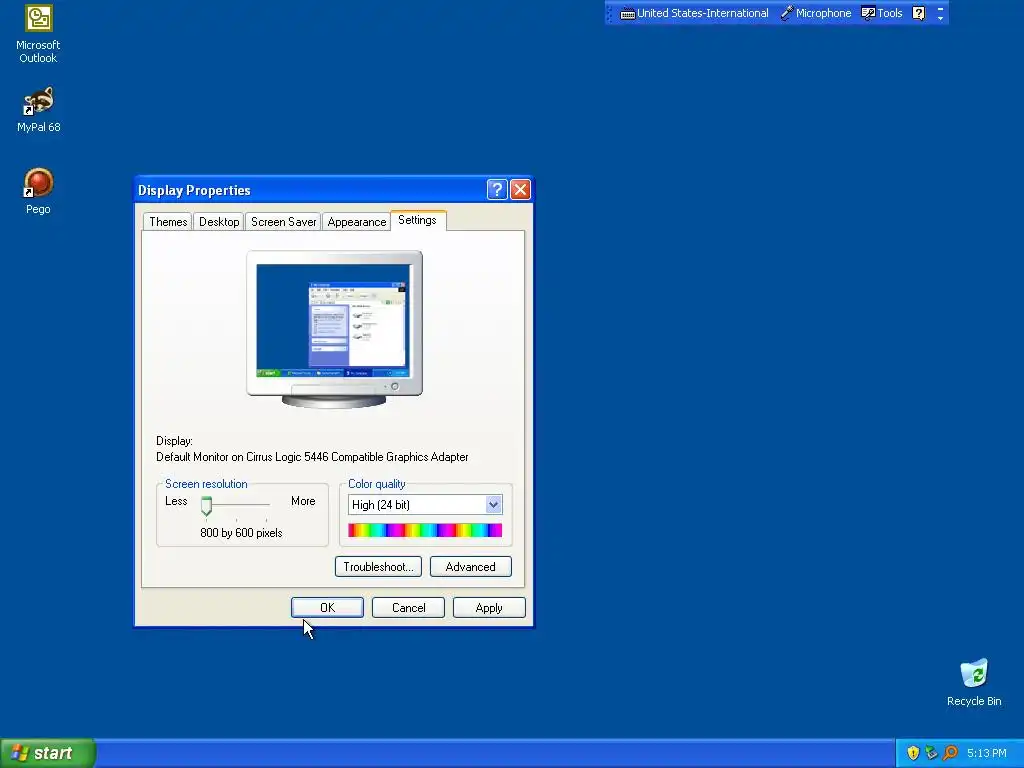Click the monitor preview image
Viewport: 1024px width, 768px height.
[x=334, y=329]
